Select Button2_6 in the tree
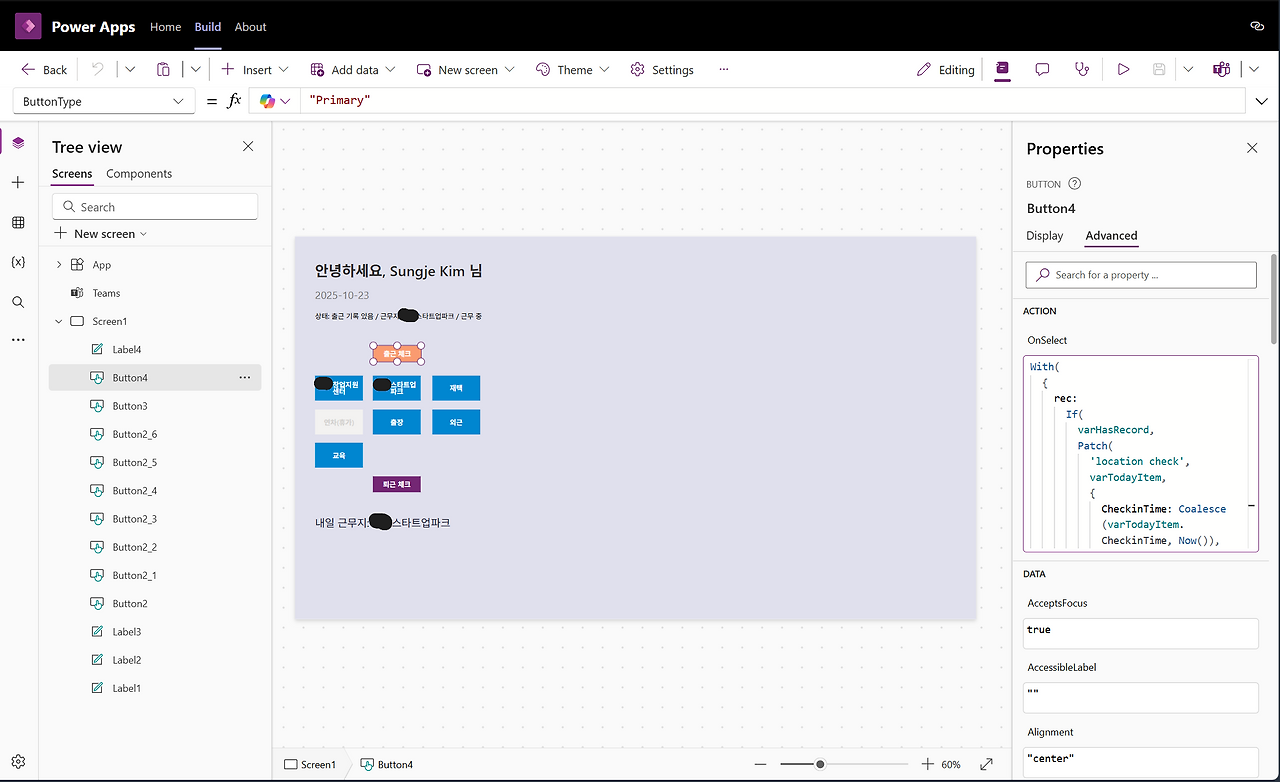Image resolution: width=1280 pixels, height=782 pixels. [135, 434]
